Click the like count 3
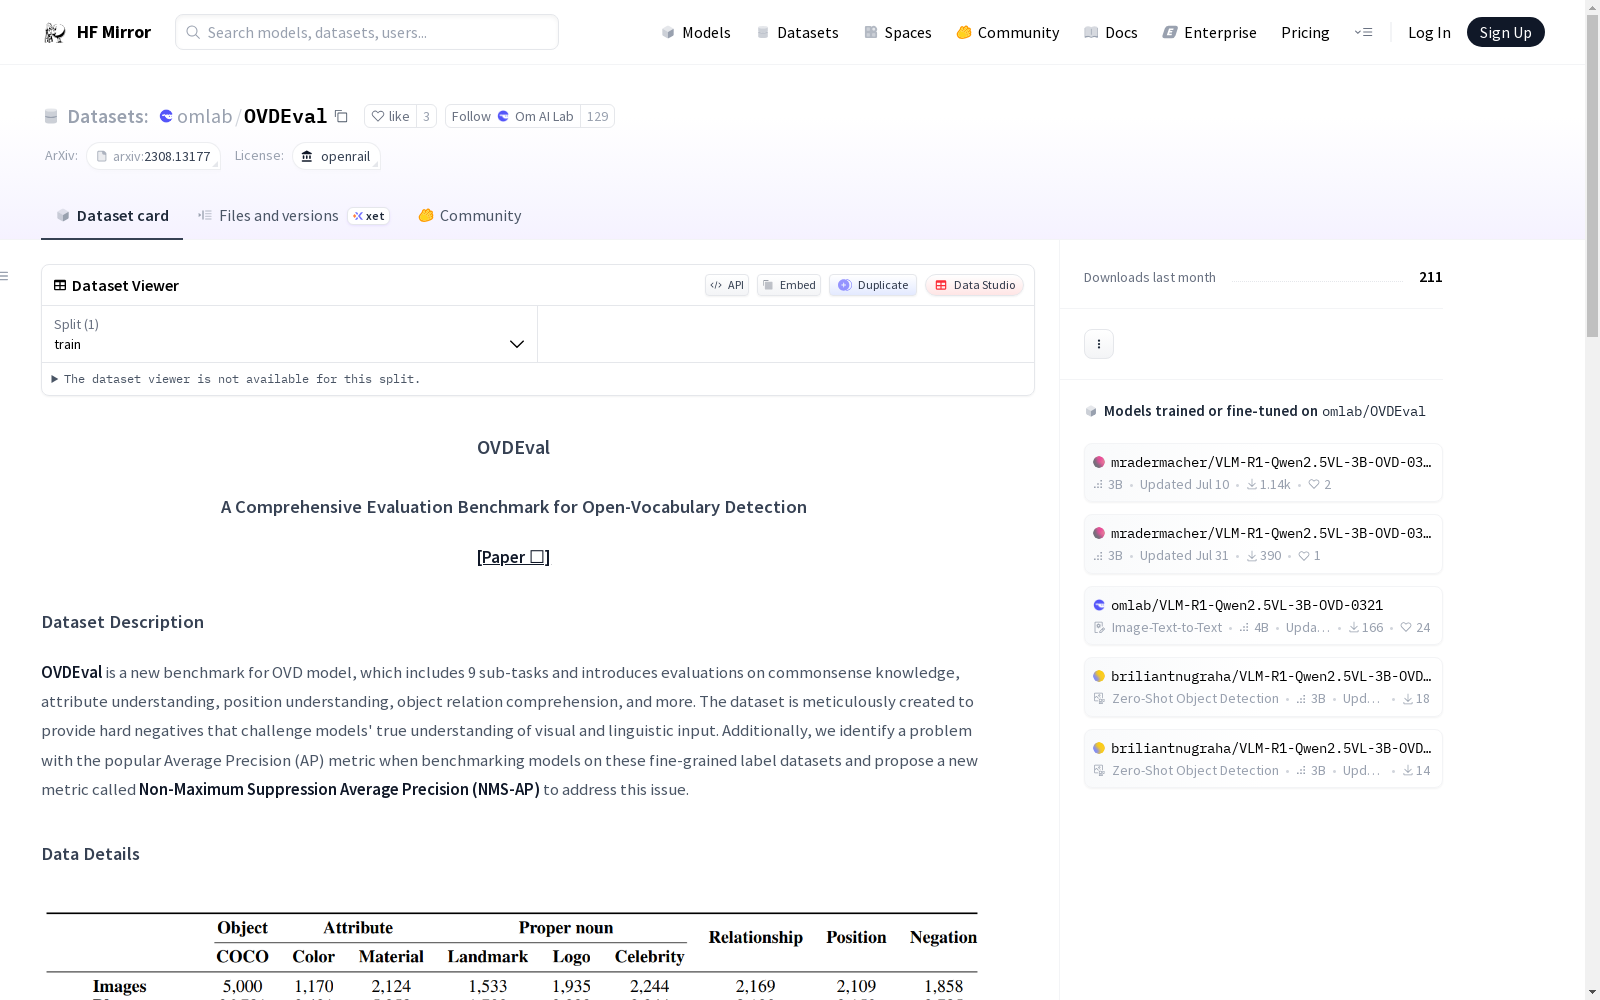1600x1000 pixels. 426,116
